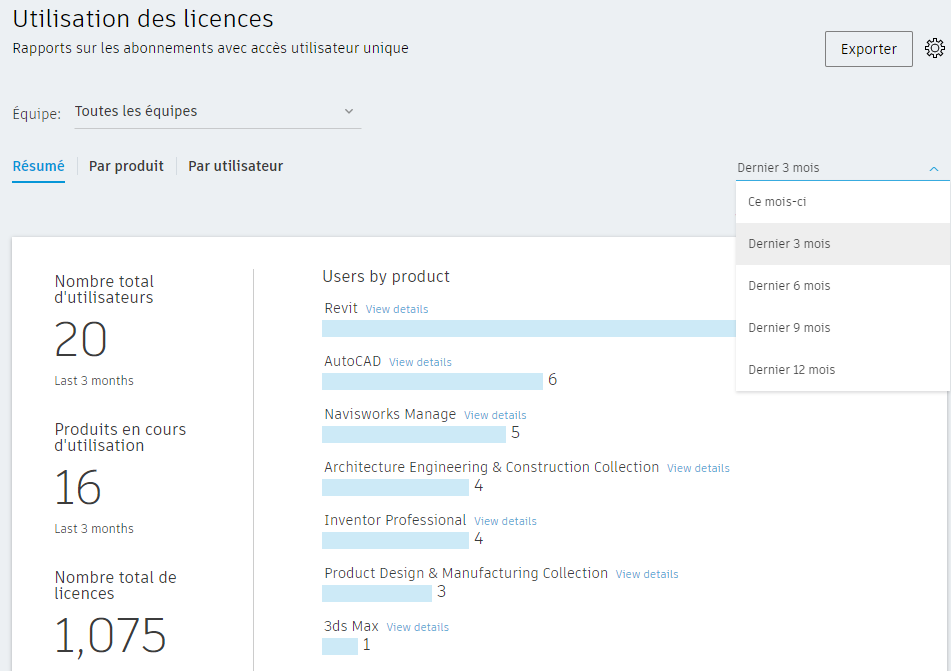
Task: Click the AutoCAD user count 6
Action: coord(553,380)
